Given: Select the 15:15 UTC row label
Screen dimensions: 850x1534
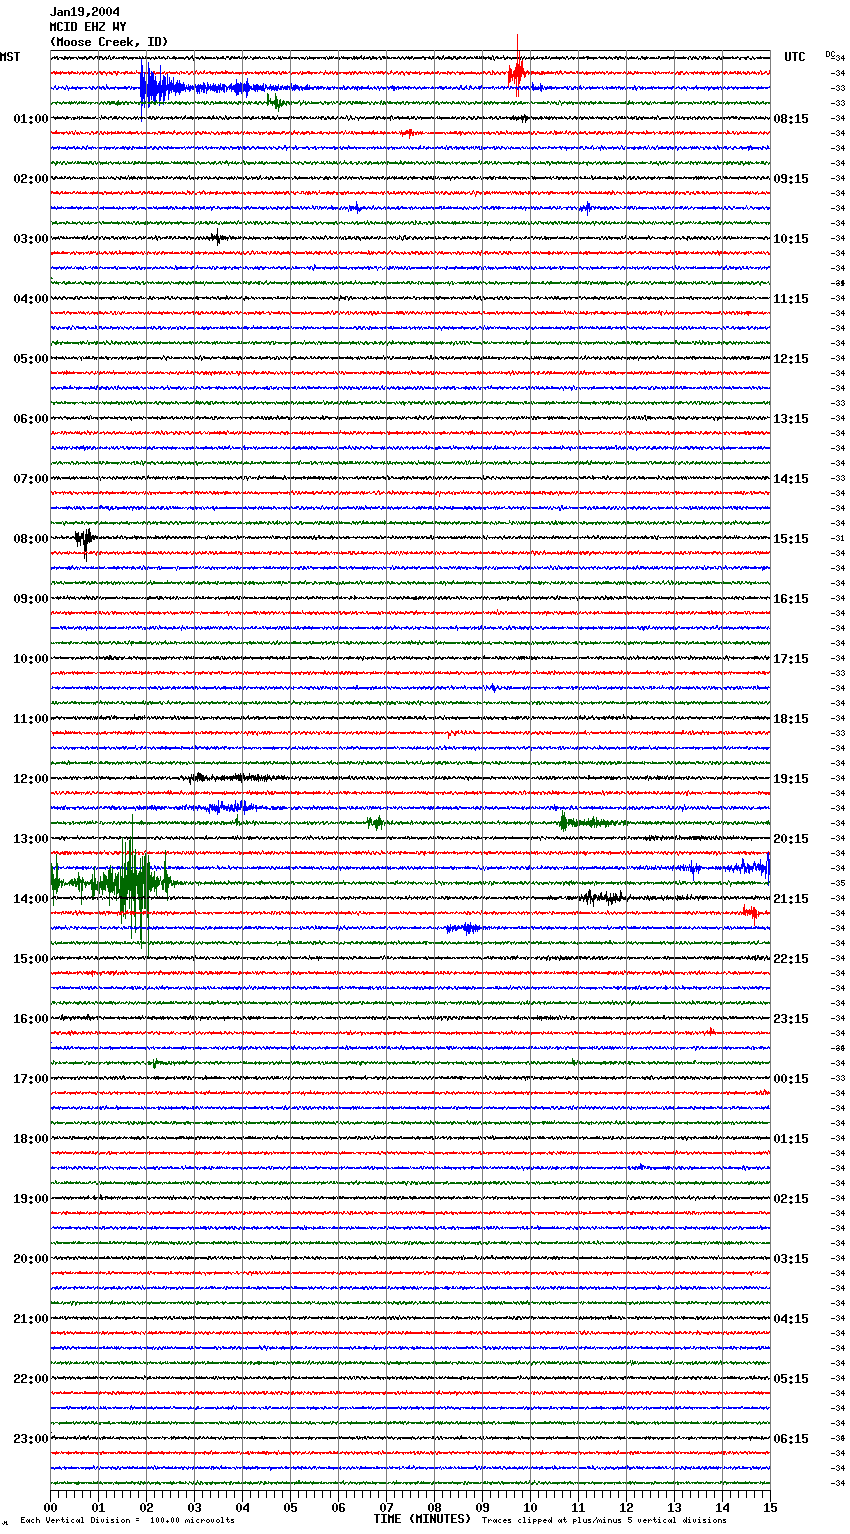Looking at the screenshot, I should coord(791,539).
